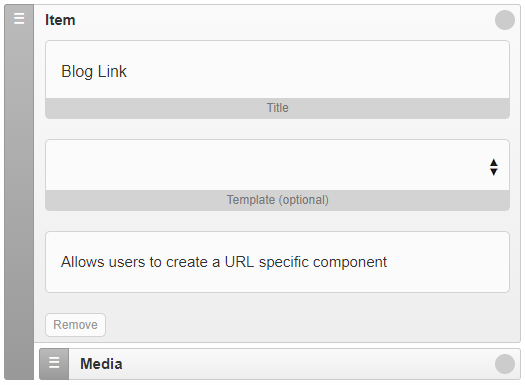
Task: Click the description field about URL specific component
Action: pos(277,262)
